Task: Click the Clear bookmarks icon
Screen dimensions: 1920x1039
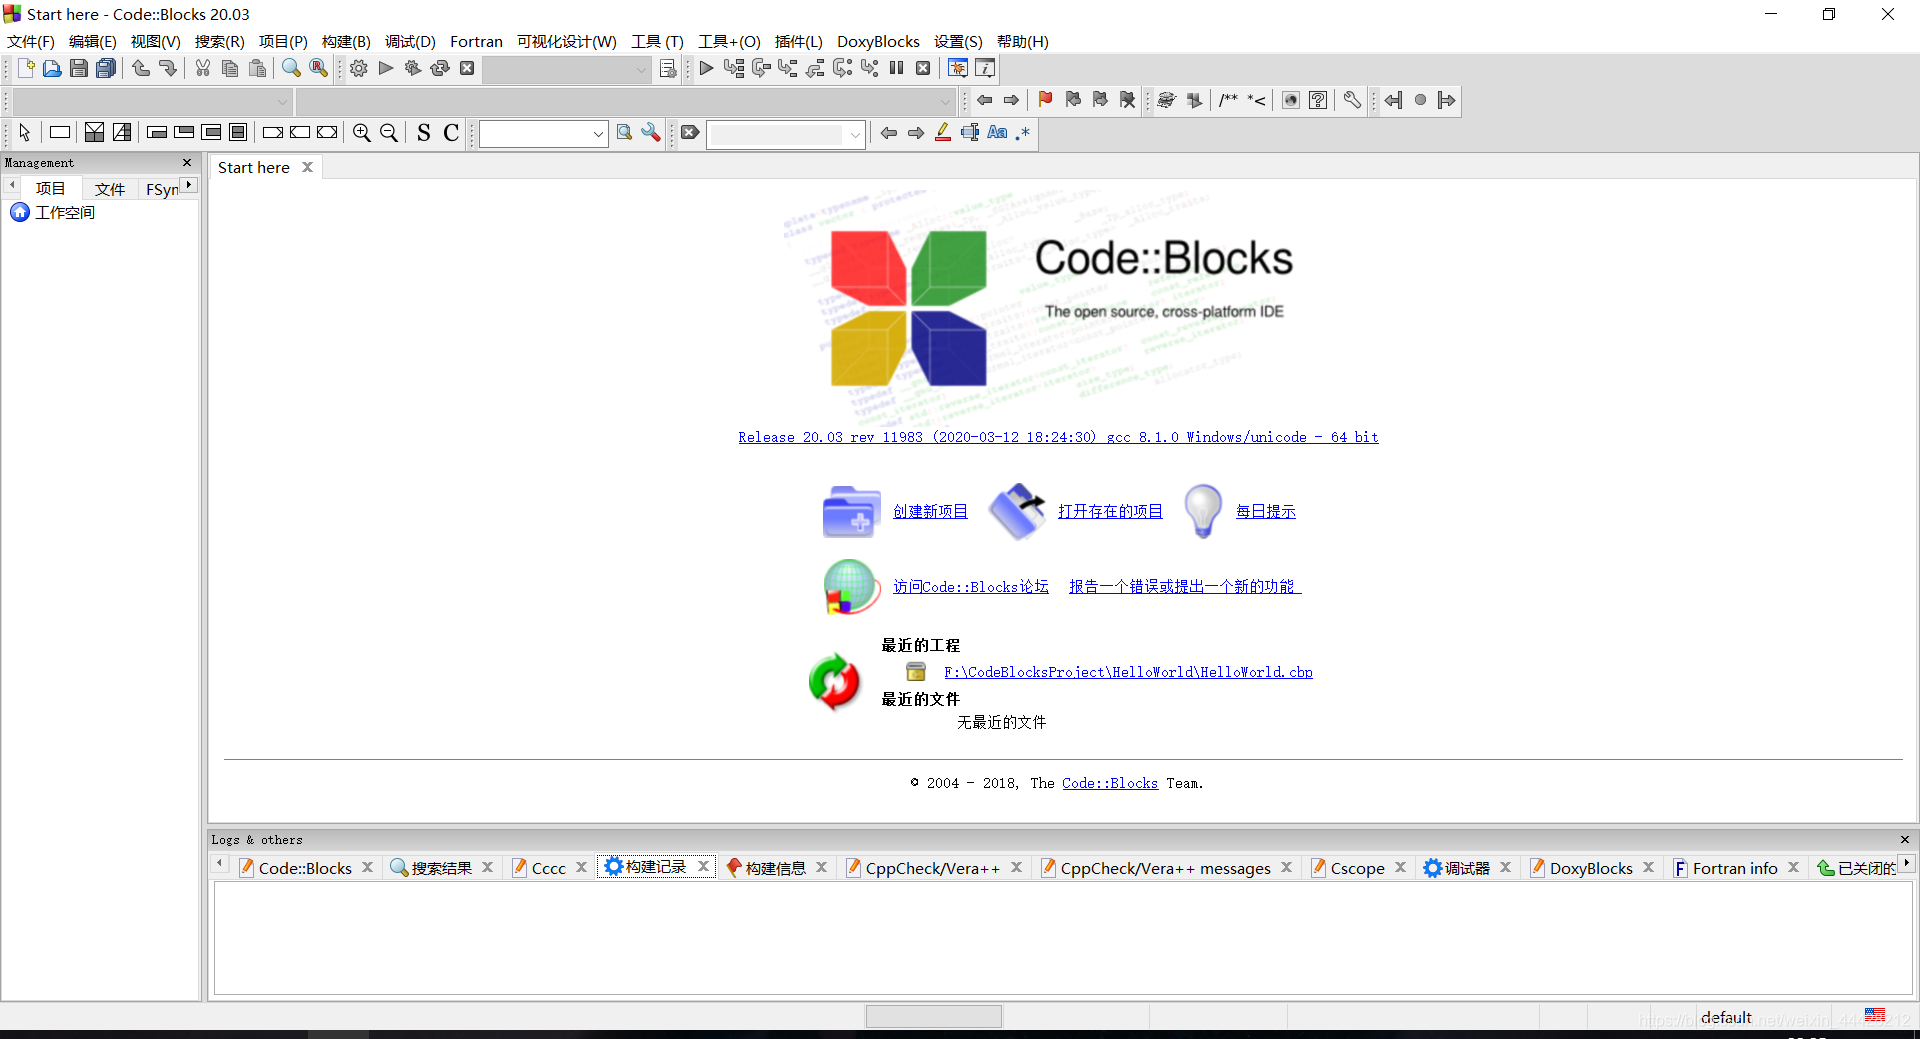Action: (x=1128, y=100)
